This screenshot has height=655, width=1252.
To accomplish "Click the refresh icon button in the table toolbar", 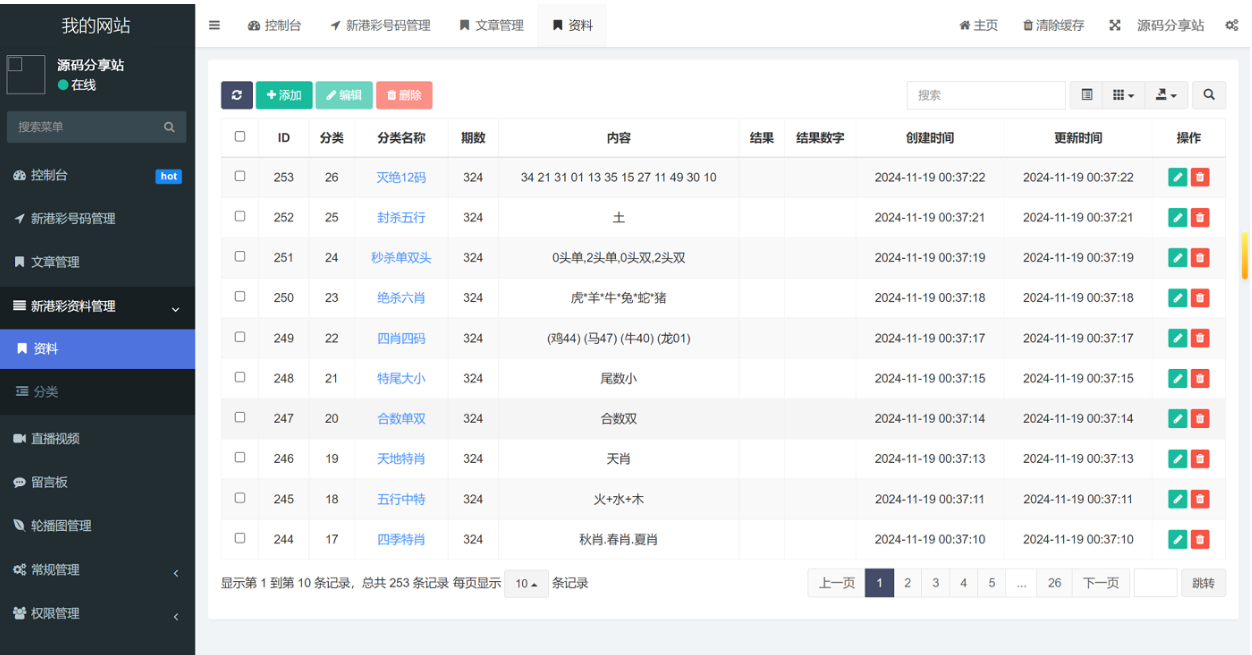I will tap(236, 95).
